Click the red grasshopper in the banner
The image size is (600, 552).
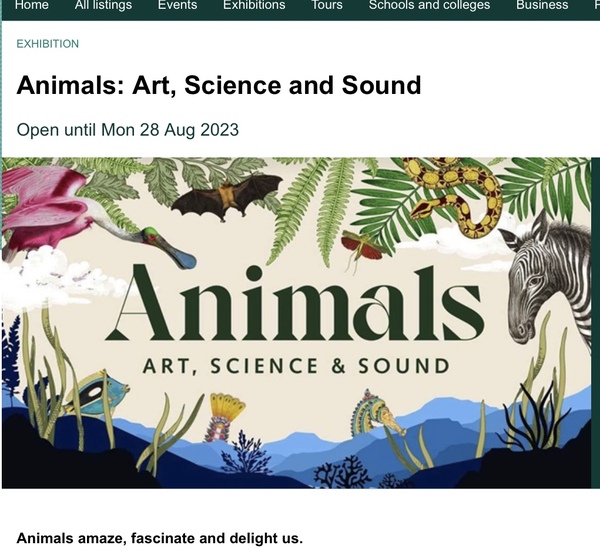(362, 247)
